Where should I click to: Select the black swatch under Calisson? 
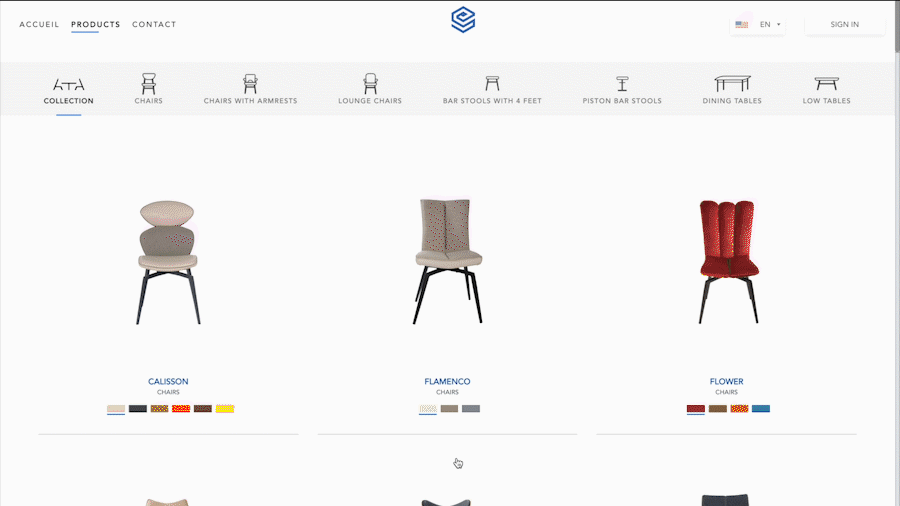[x=138, y=408]
